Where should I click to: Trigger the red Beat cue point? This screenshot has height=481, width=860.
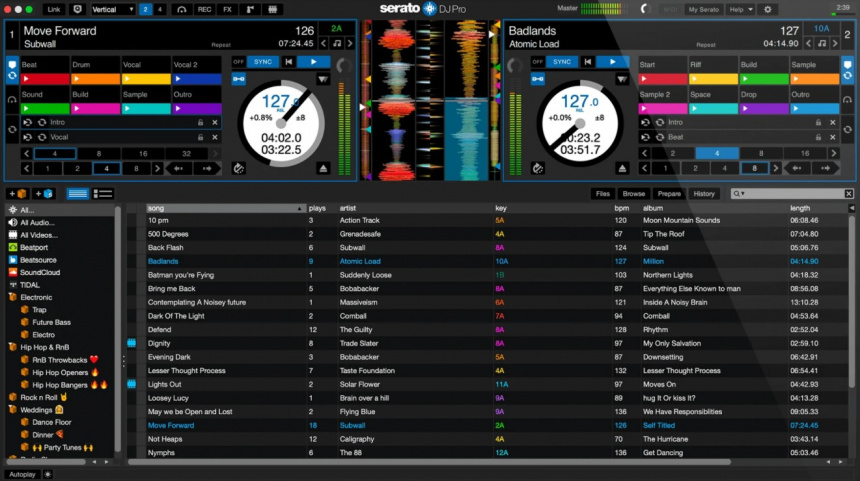(x=45, y=79)
